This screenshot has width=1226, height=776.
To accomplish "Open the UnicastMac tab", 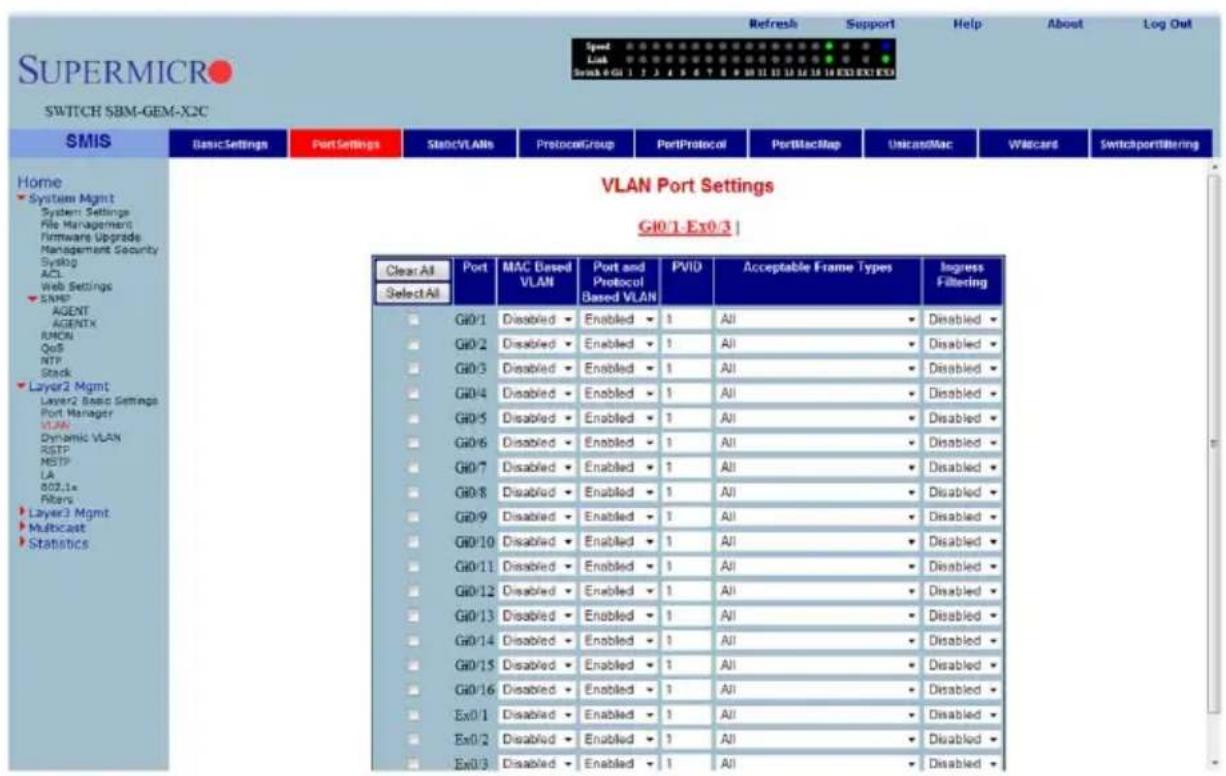I will pyautogui.click(x=921, y=146).
